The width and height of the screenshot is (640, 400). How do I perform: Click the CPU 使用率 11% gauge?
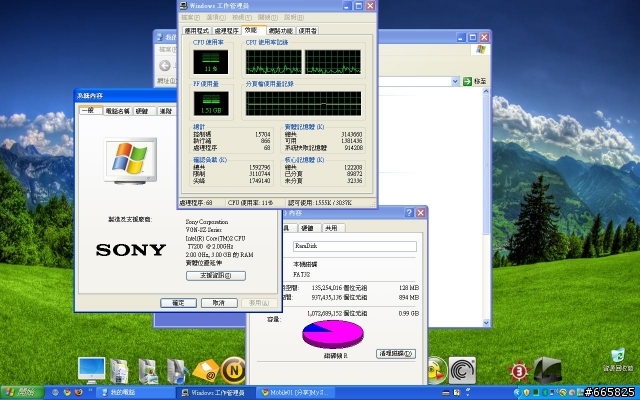211,62
